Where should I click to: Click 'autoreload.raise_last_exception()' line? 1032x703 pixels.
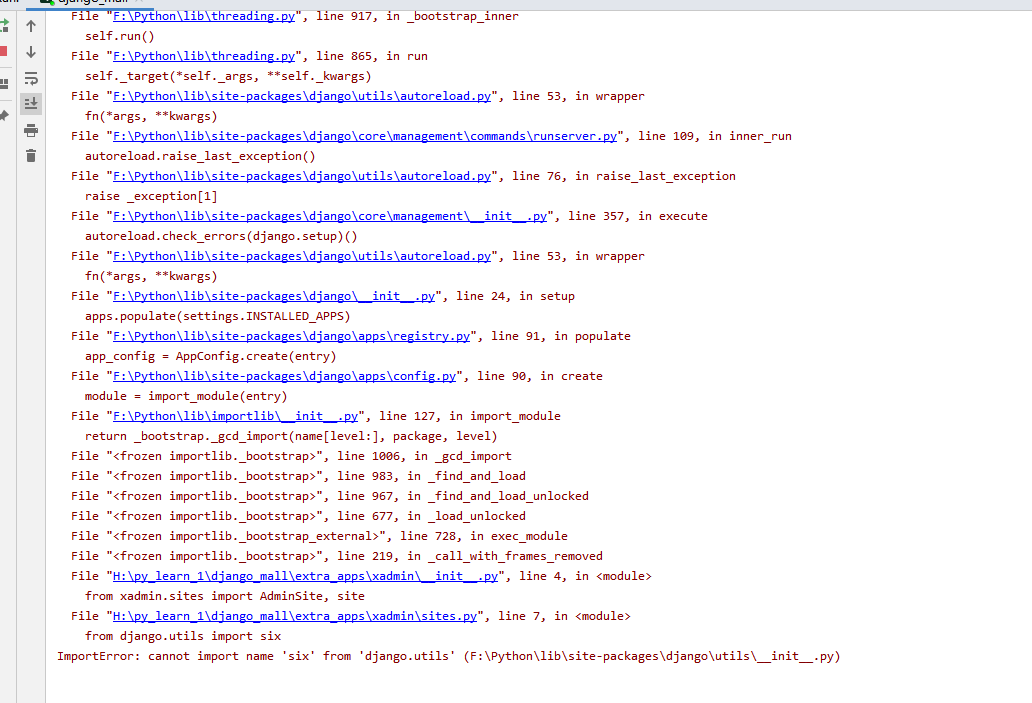(200, 157)
